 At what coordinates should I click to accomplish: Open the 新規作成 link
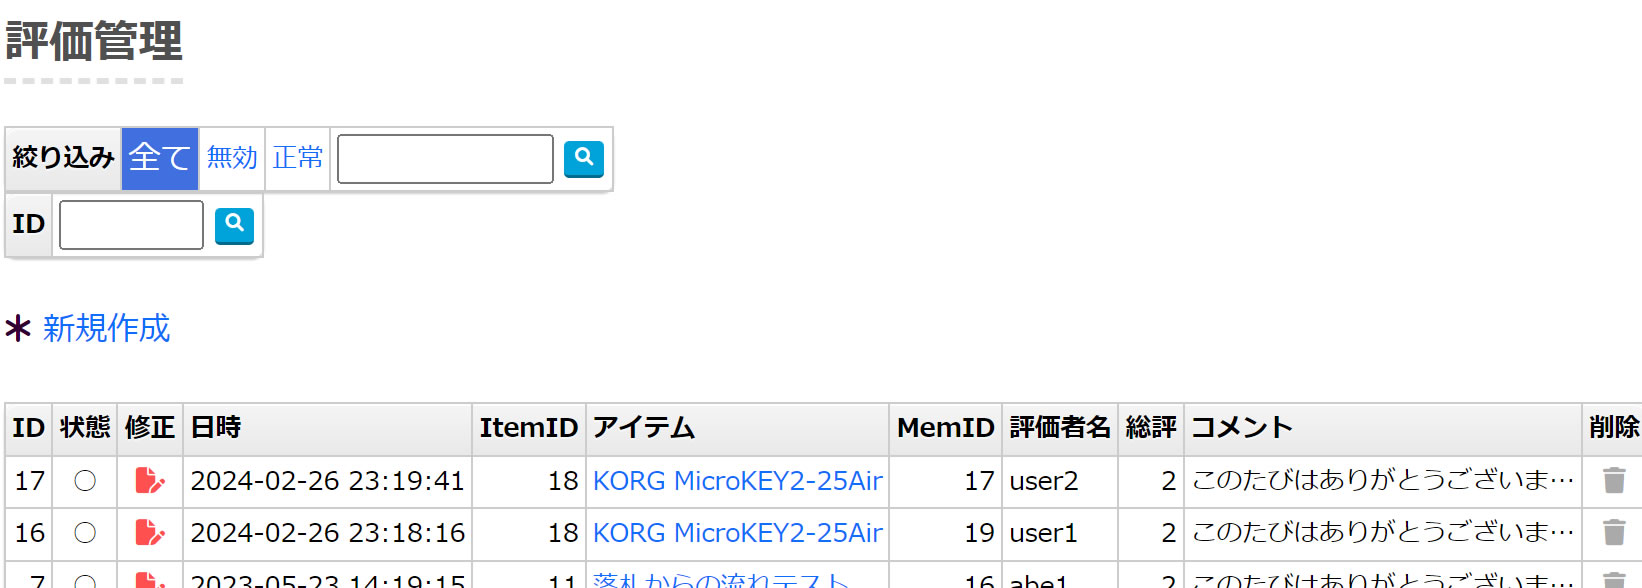pos(106,328)
